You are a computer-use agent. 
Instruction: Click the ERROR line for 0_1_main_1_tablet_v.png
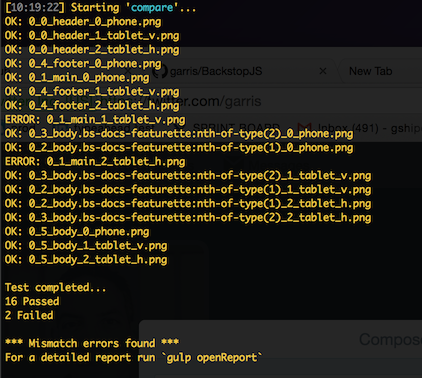(95, 119)
